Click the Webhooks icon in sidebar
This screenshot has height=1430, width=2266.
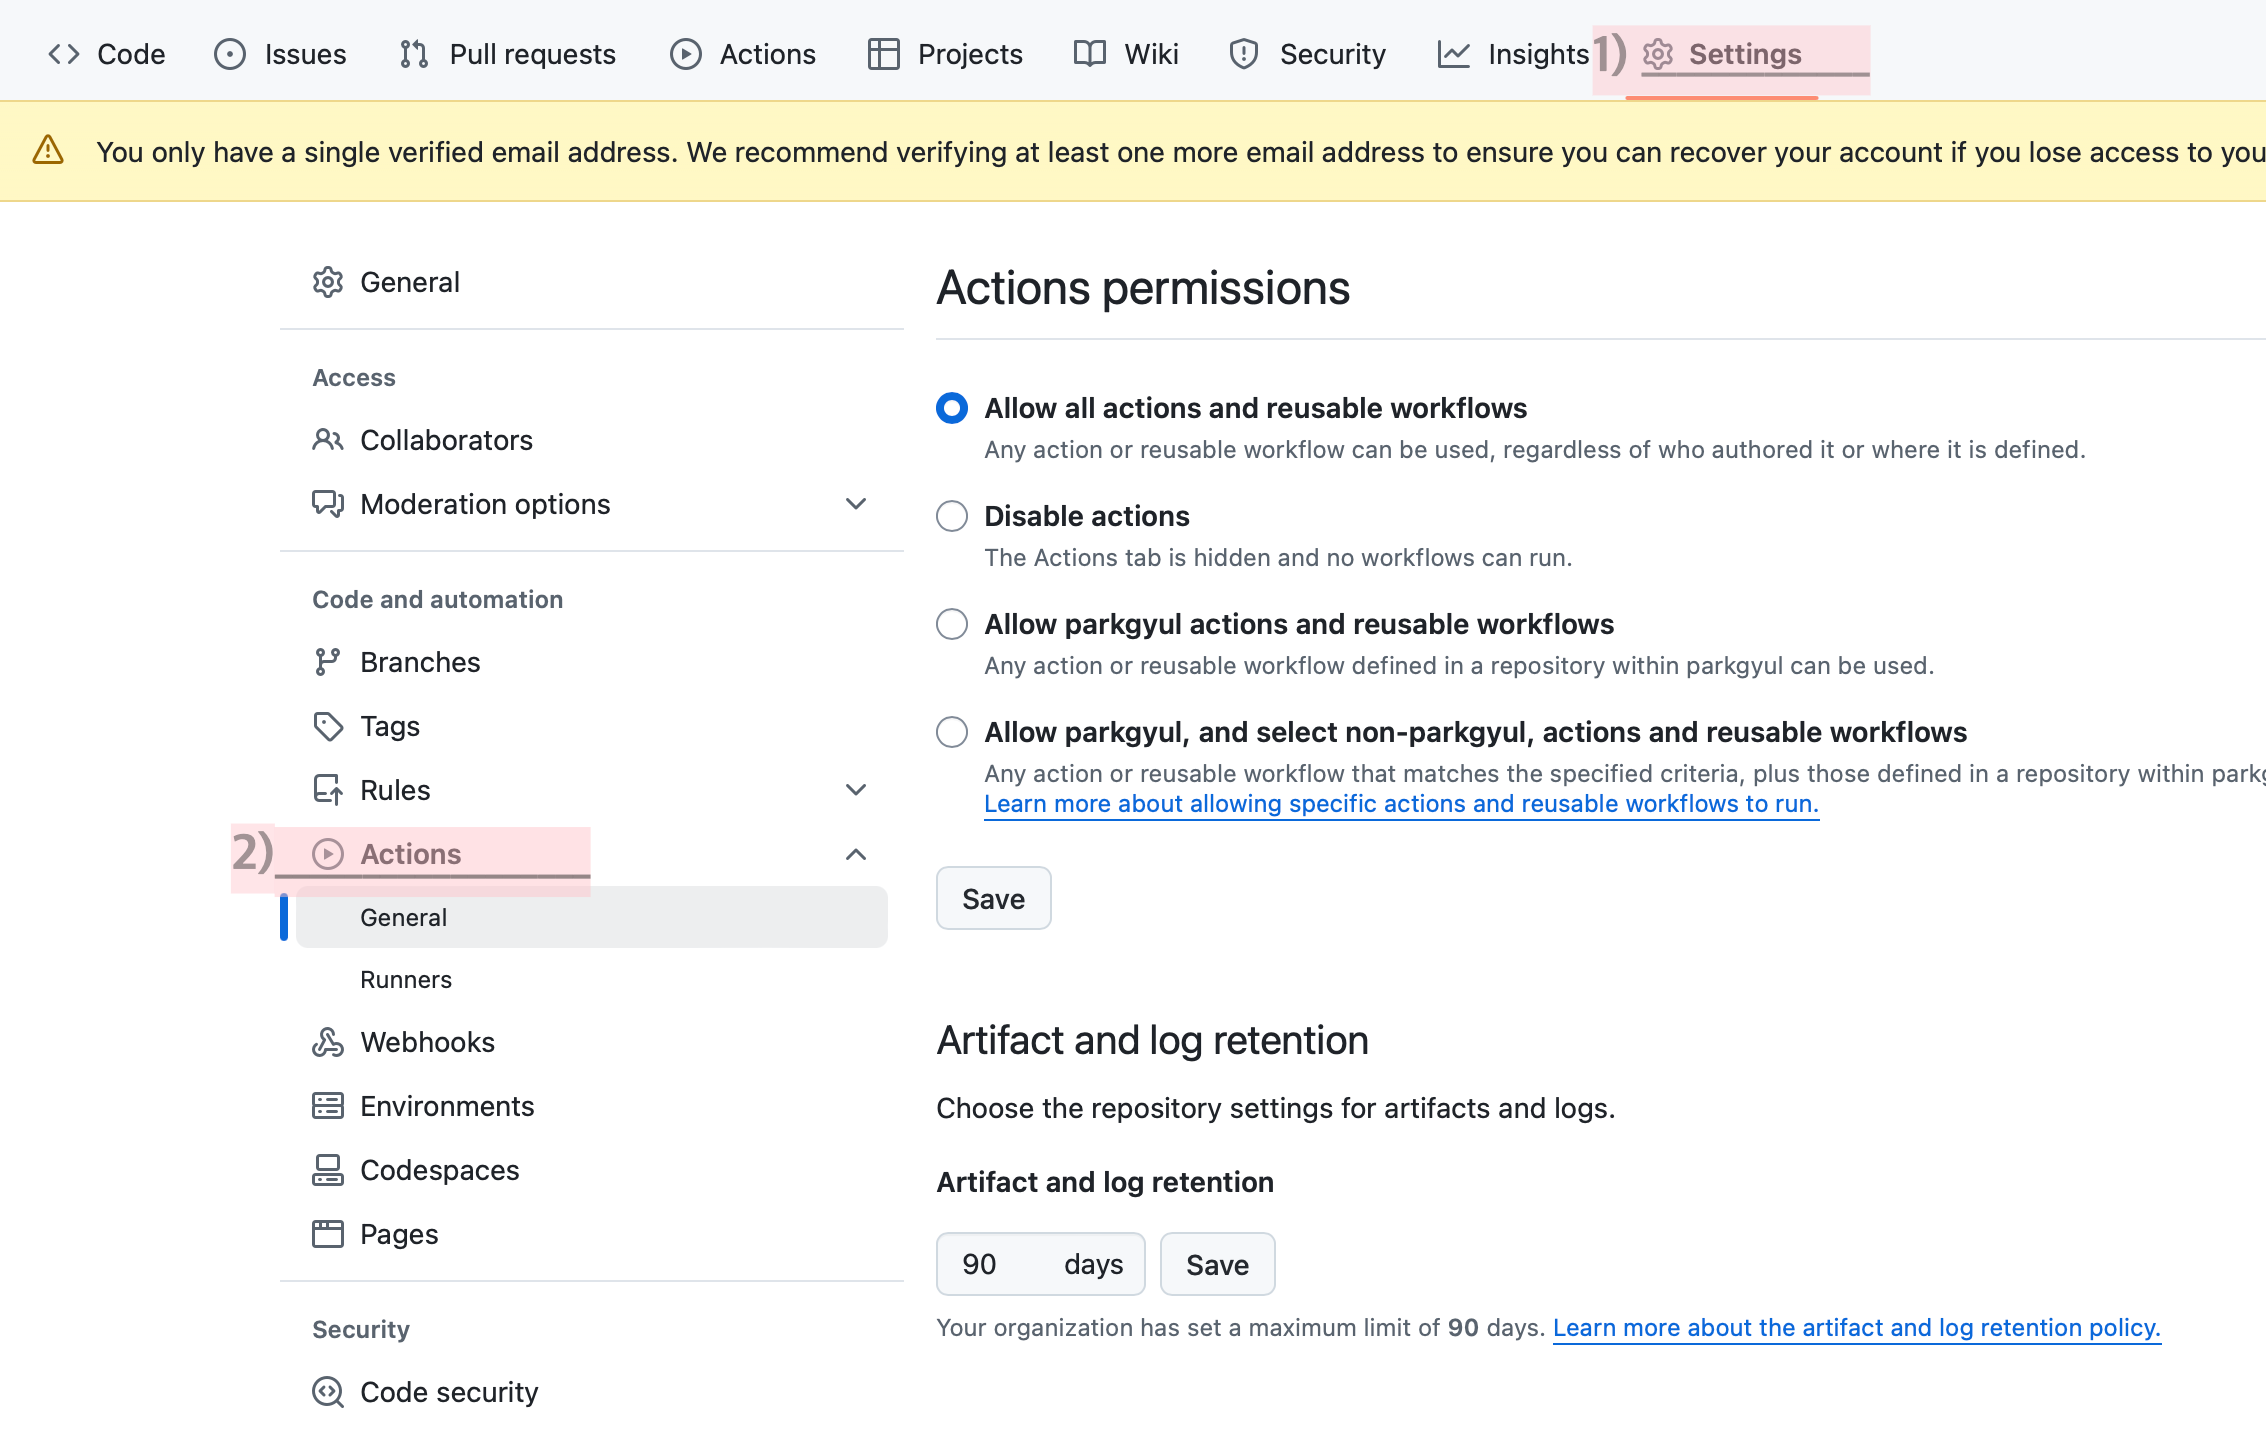(327, 1042)
